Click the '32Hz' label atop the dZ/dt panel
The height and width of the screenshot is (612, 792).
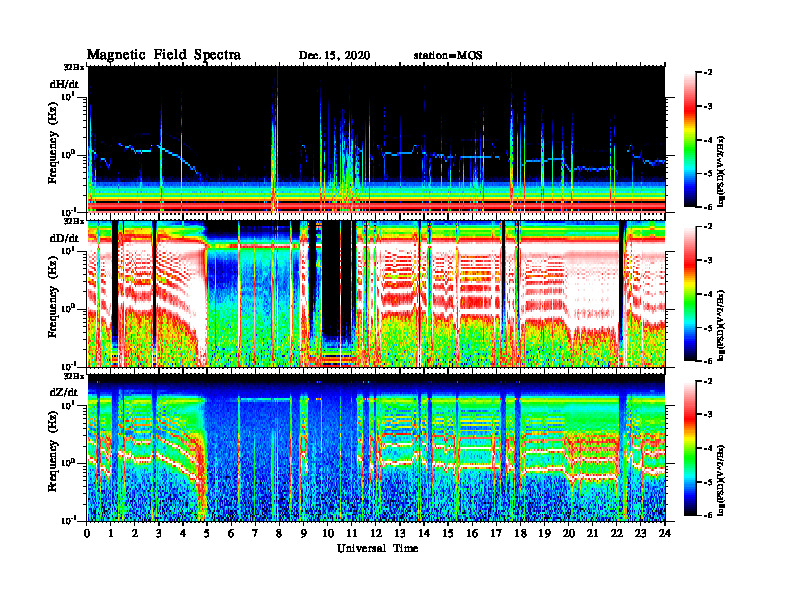tap(74, 376)
